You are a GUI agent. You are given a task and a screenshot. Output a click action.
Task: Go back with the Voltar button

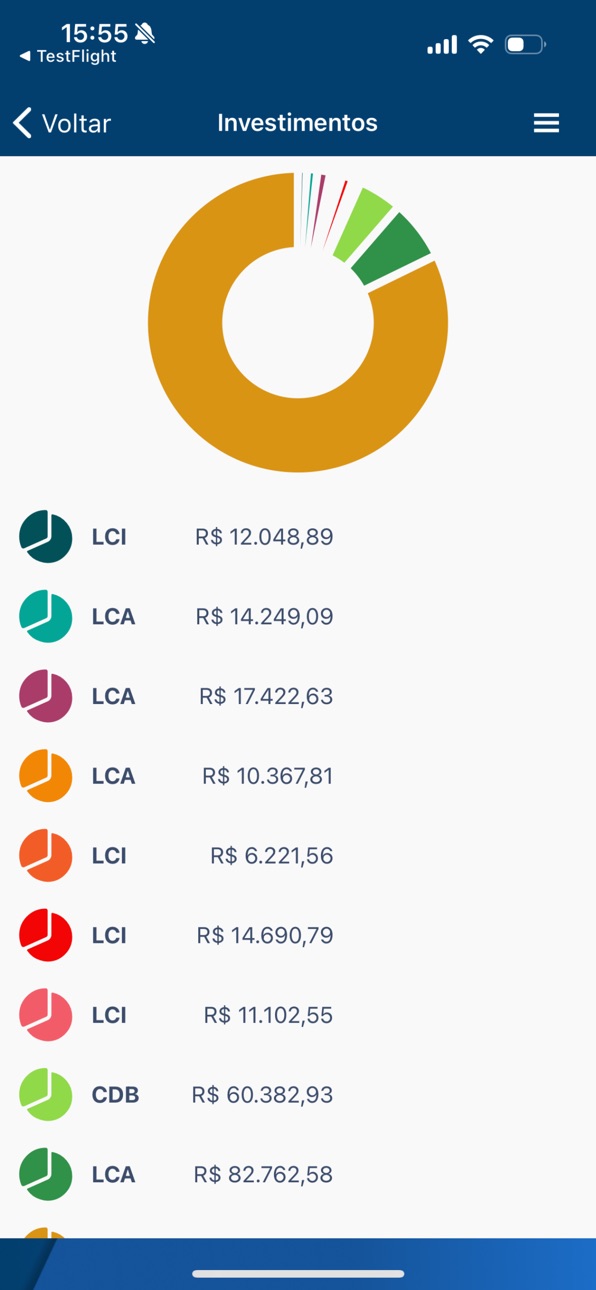pos(62,123)
